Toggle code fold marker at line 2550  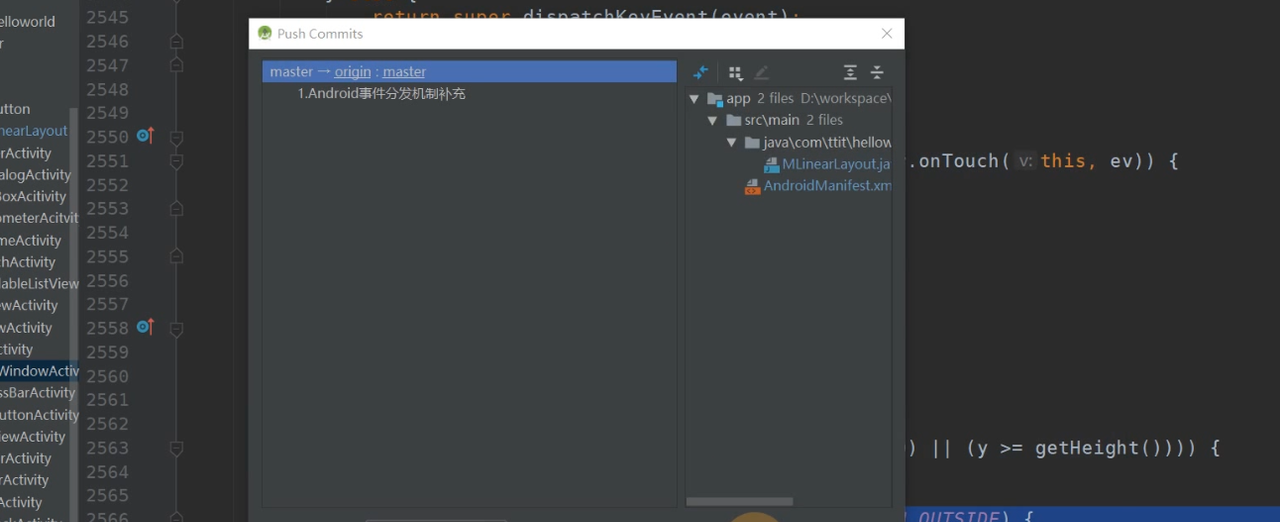(176, 137)
